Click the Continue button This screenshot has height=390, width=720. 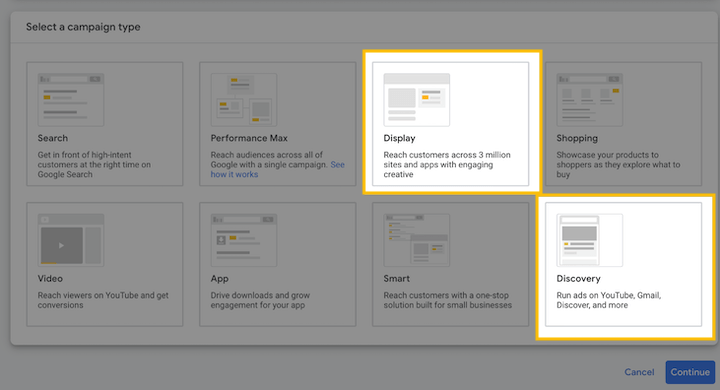click(690, 372)
